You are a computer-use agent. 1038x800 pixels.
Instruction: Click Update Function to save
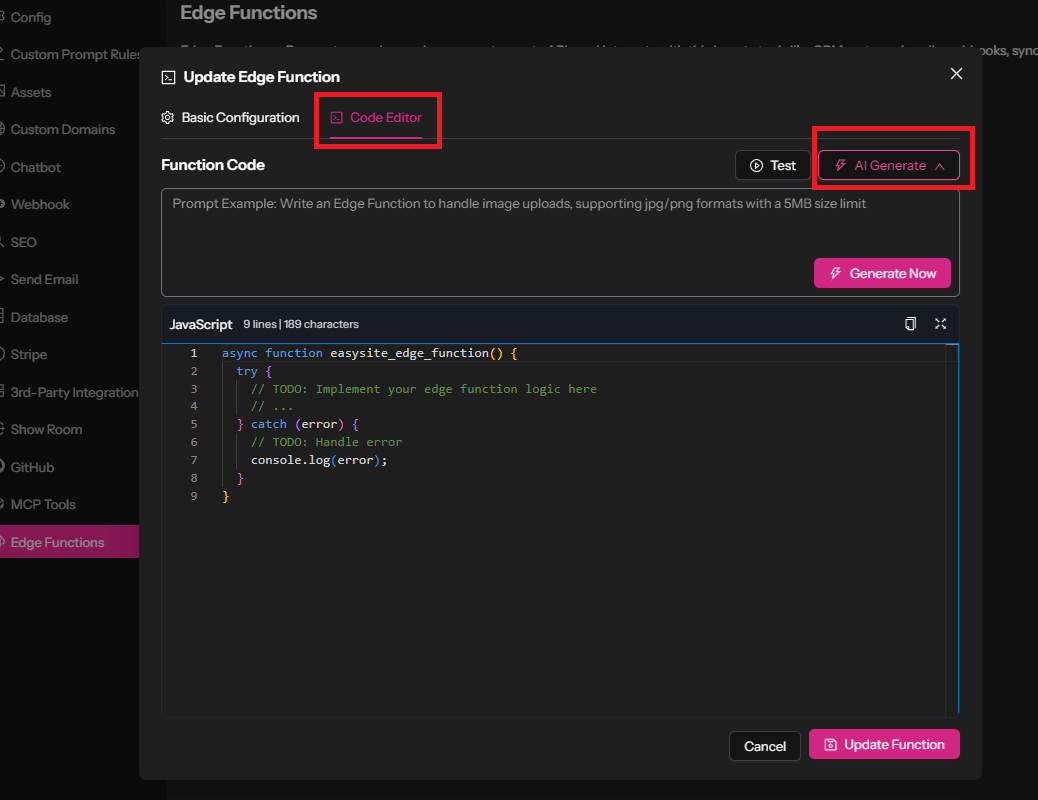click(884, 745)
